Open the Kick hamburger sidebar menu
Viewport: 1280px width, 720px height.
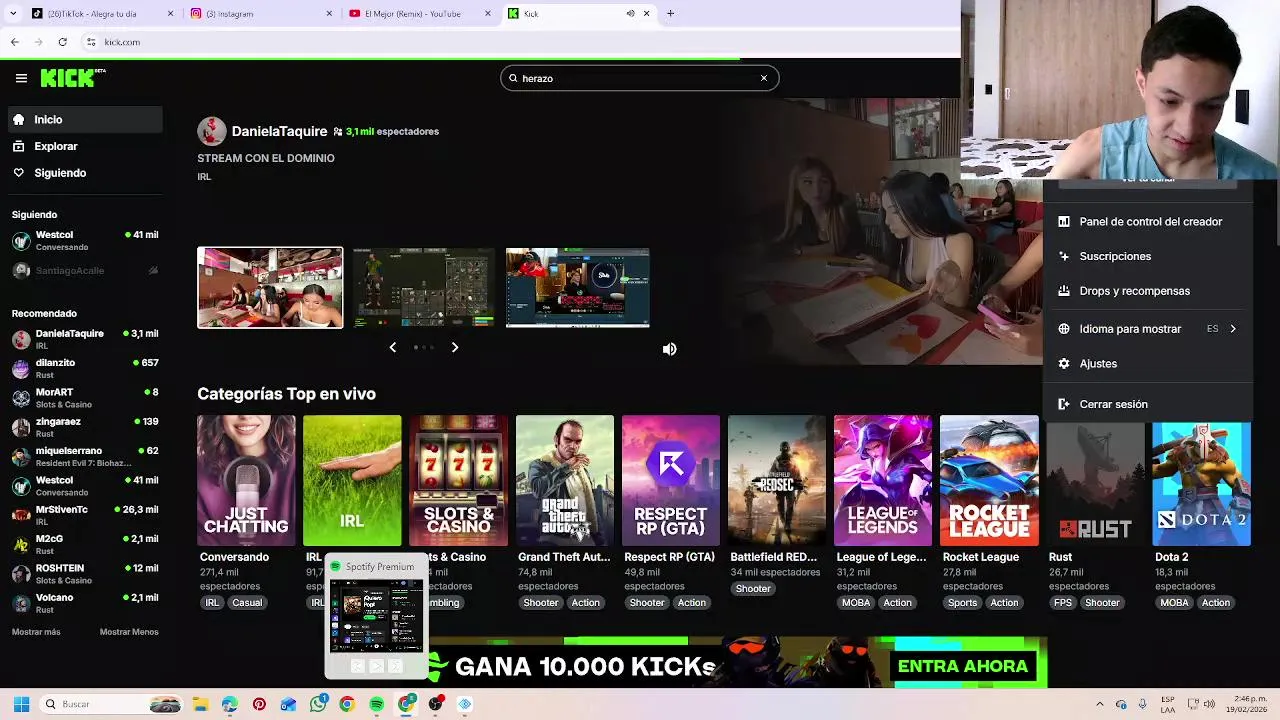[x=21, y=78]
